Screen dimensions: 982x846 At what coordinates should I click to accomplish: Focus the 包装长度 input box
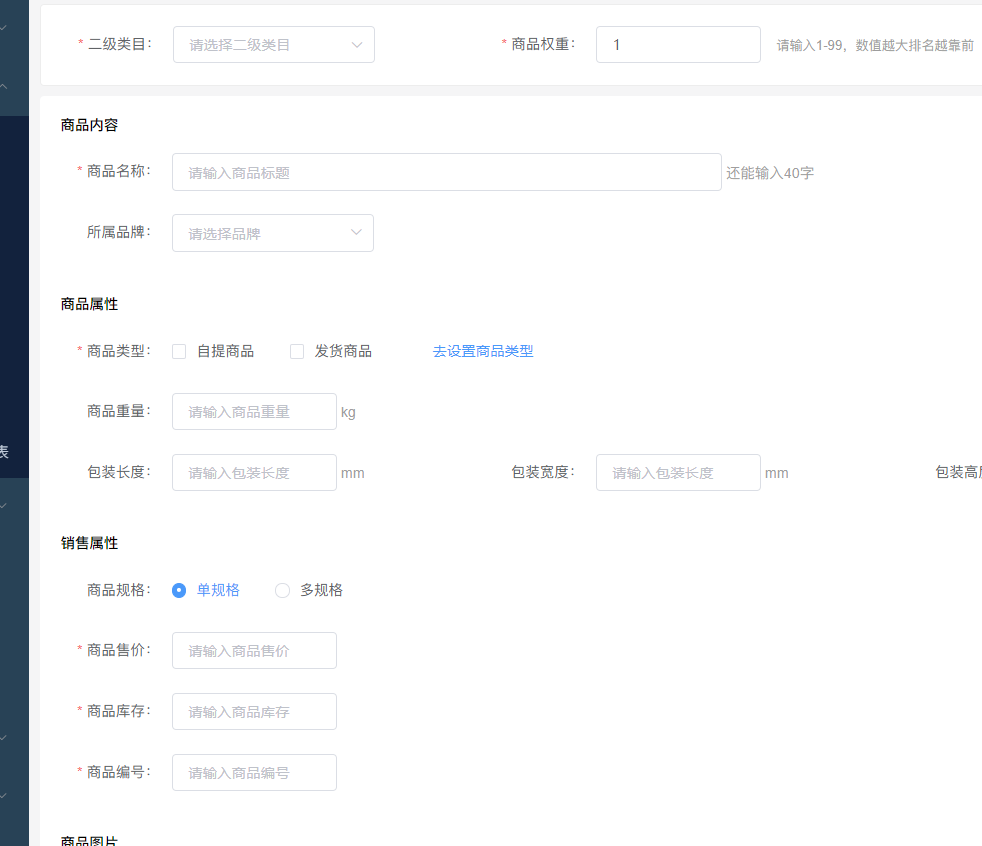254,473
